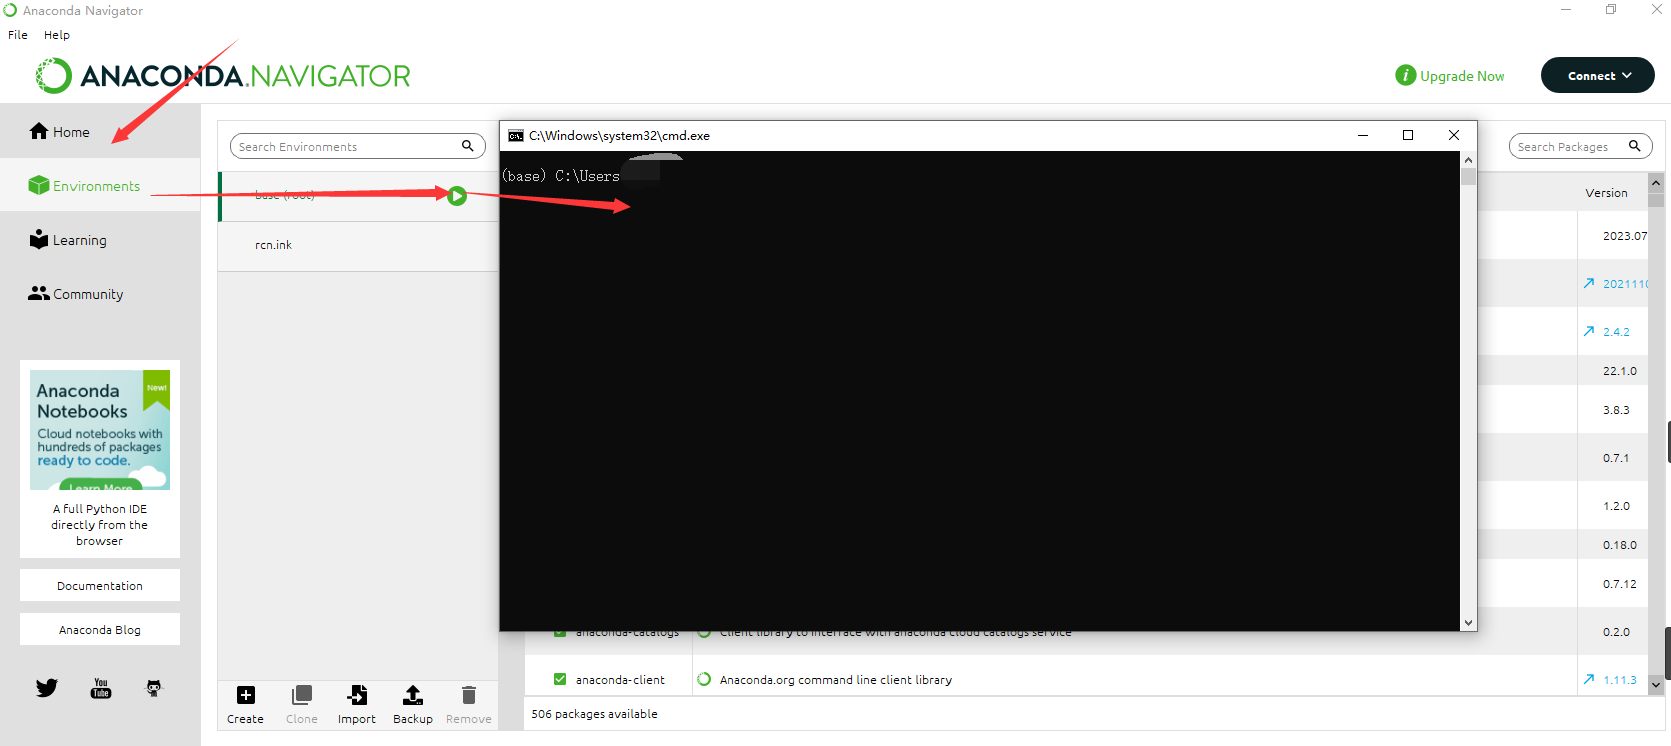Click the cmd window scrollbar down arrow
This screenshot has width=1671, height=746.
click(1468, 622)
